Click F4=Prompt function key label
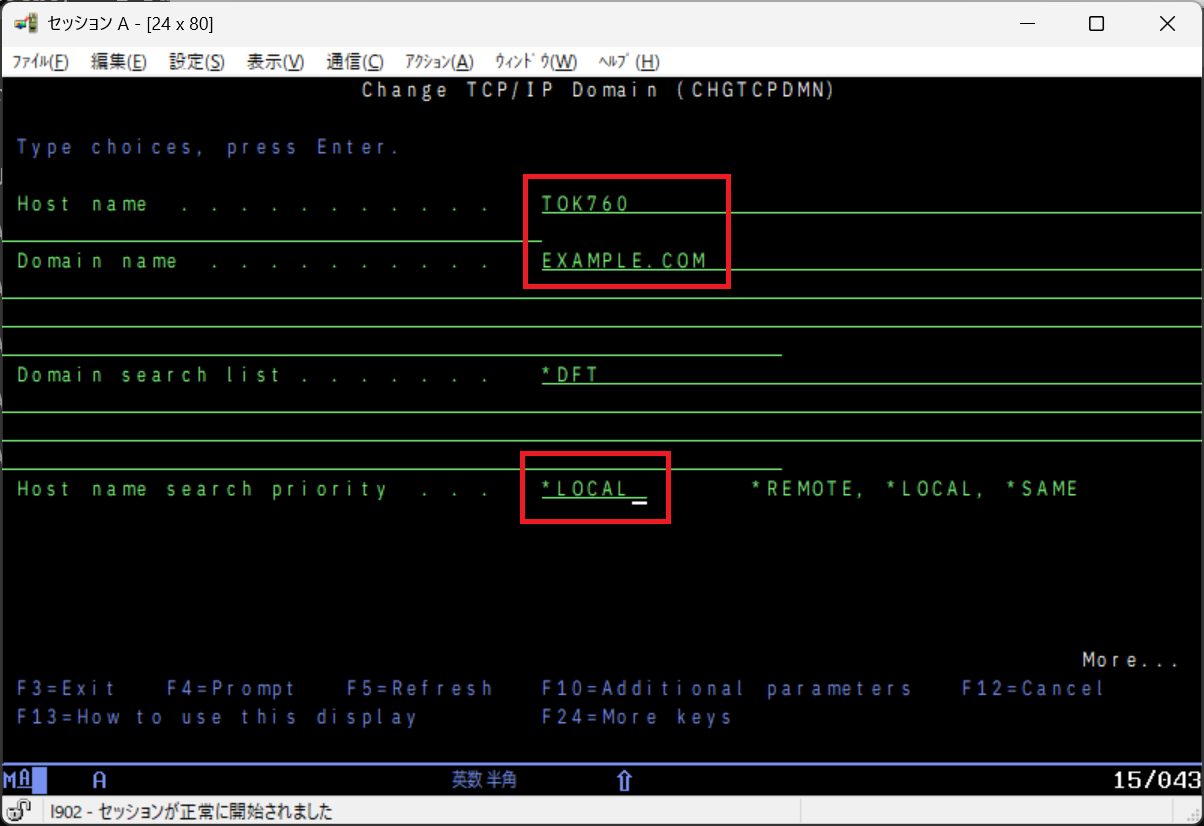The width and height of the screenshot is (1204, 826). [231, 688]
